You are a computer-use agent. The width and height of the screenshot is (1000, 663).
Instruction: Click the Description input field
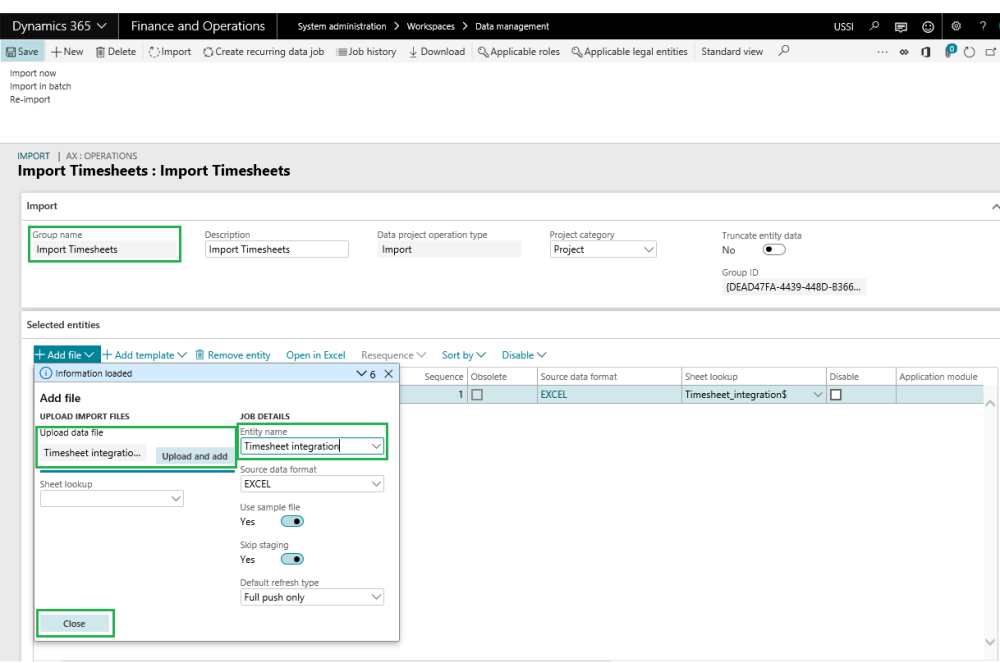[277, 249]
